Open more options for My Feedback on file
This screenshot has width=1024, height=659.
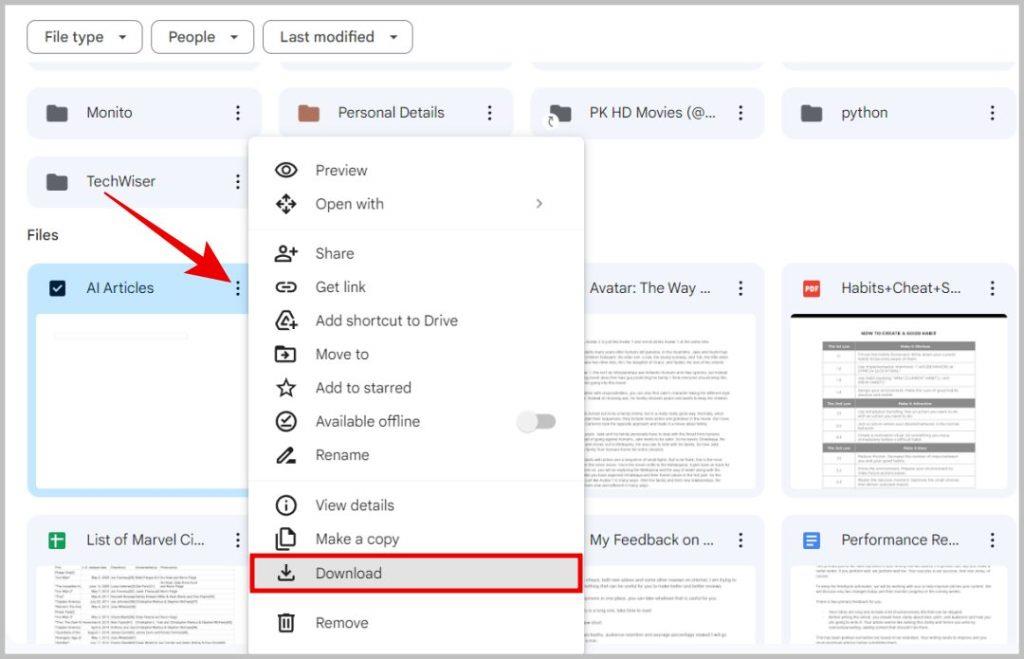(741, 540)
